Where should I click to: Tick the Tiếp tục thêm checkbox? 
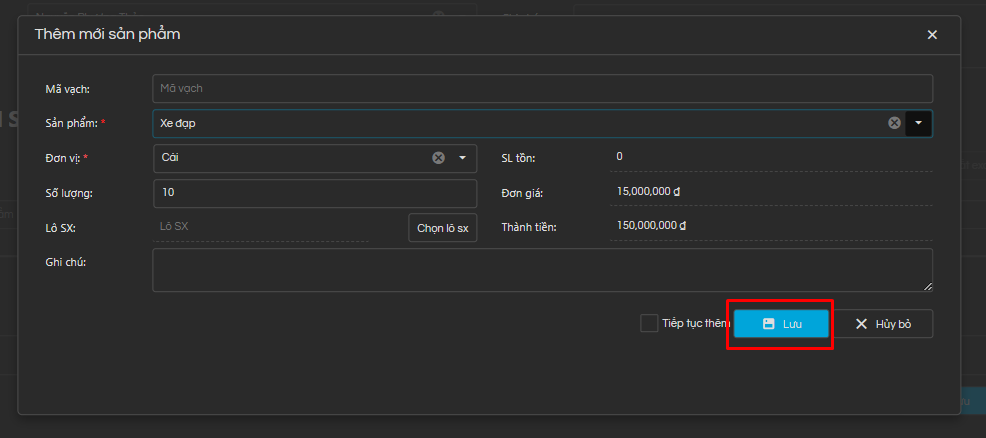[x=649, y=324]
